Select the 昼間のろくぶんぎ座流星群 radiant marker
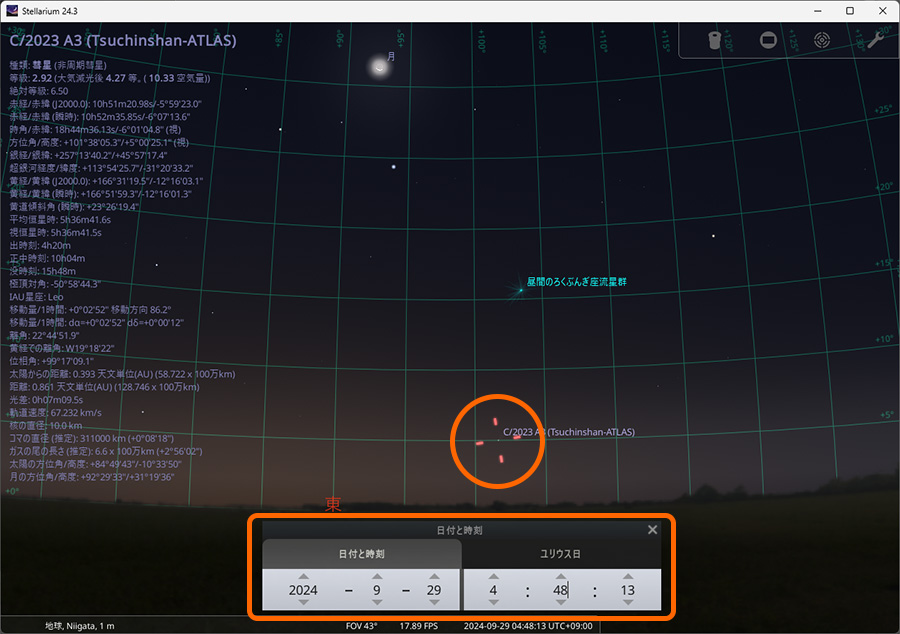Viewport: 900px width, 634px height. click(x=519, y=290)
